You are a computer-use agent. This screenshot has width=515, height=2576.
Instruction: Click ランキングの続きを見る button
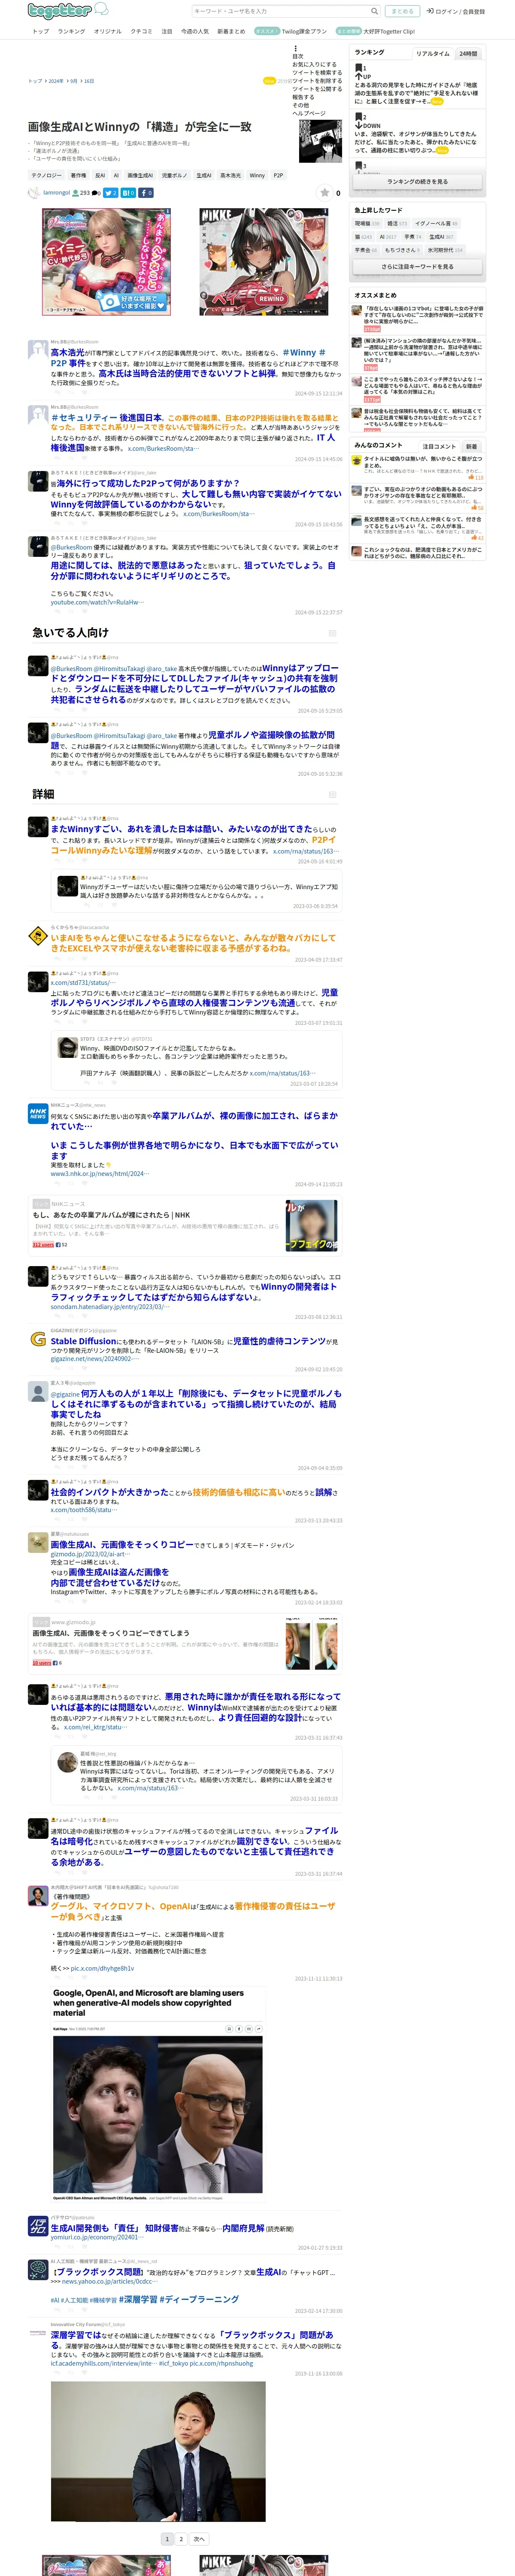click(418, 182)
